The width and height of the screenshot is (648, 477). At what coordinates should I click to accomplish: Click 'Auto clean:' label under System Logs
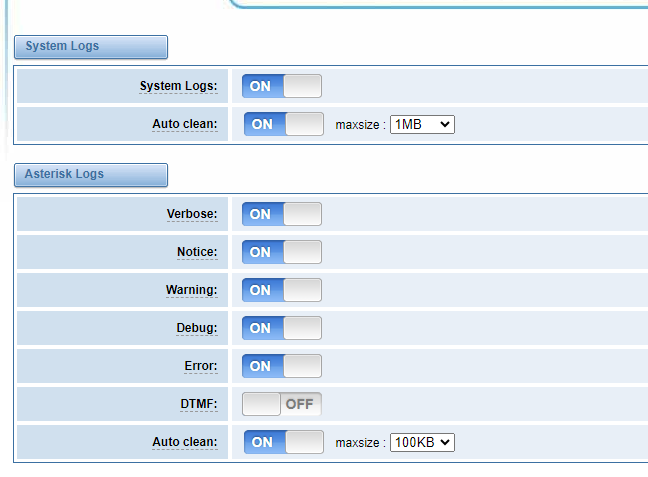[185, 124]
